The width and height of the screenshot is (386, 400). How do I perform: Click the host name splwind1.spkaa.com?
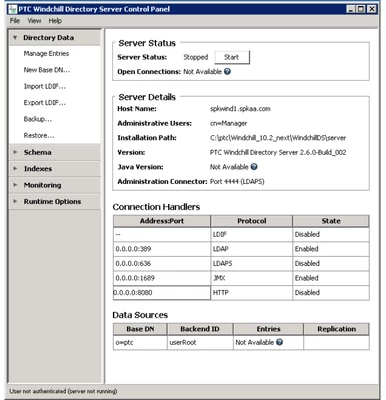[x=240, y=109]
